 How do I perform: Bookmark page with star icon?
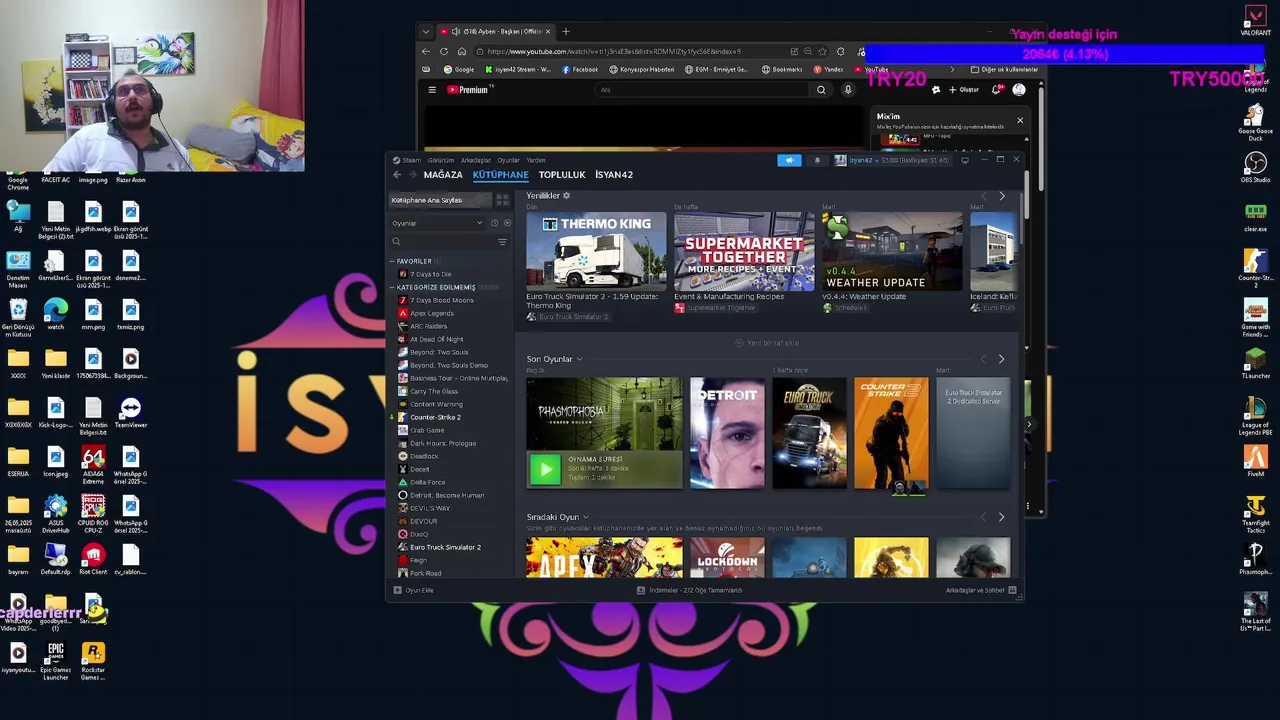coord(823,52)
